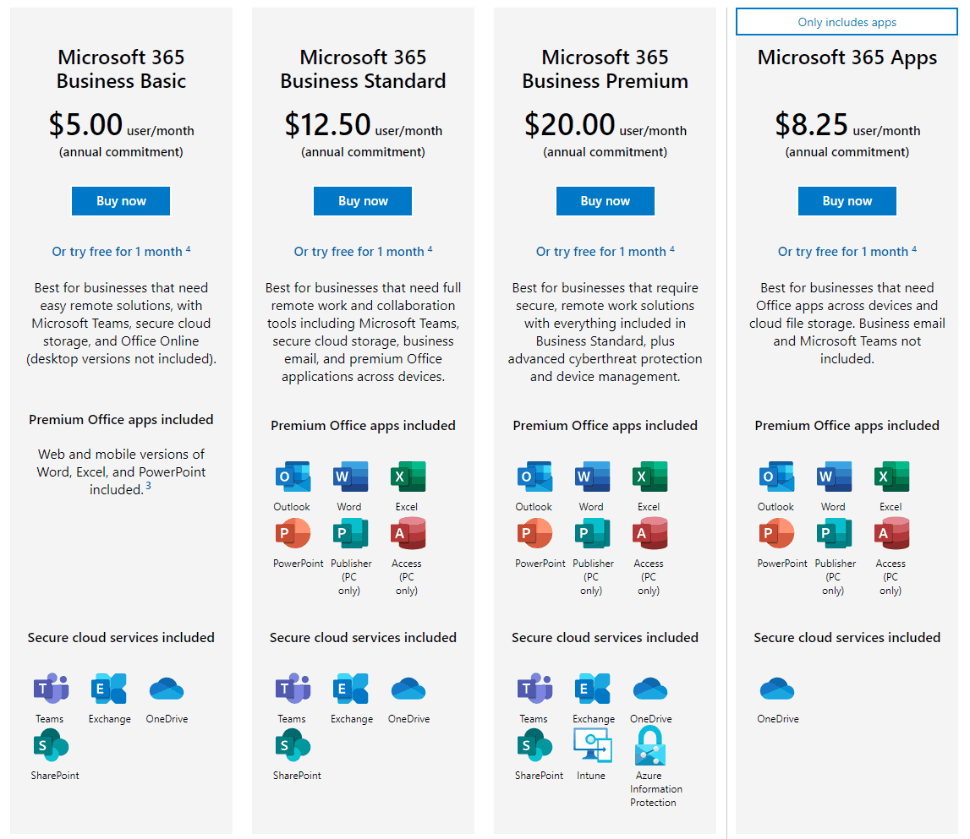Click Buy now under Microsoft 365 Apps
The image size is (970, 839).
847,201
